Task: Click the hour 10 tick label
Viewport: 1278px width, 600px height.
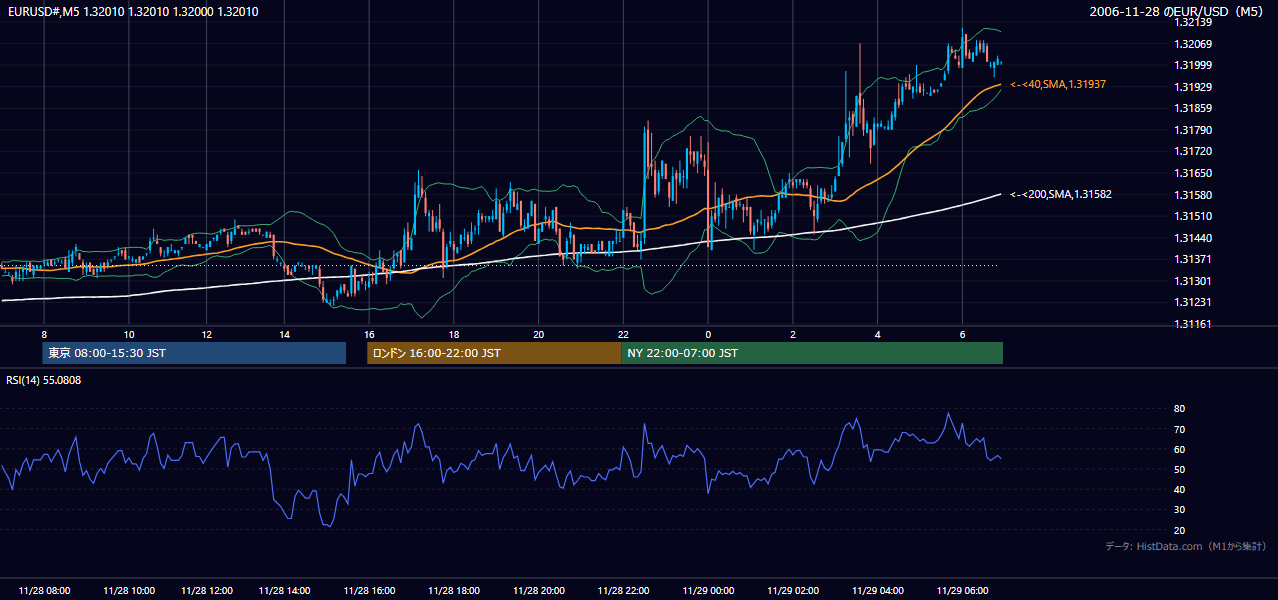Action: coord(129,334)
